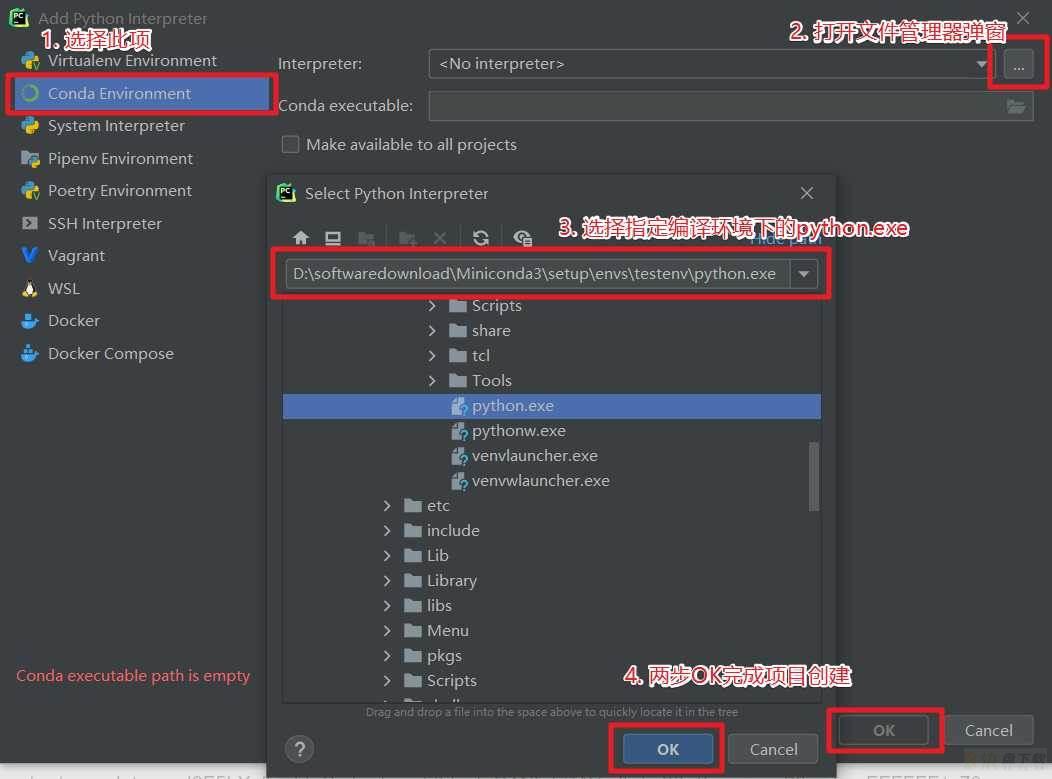Click OK in Select Python Interpreter dialog

click(668, 749)
